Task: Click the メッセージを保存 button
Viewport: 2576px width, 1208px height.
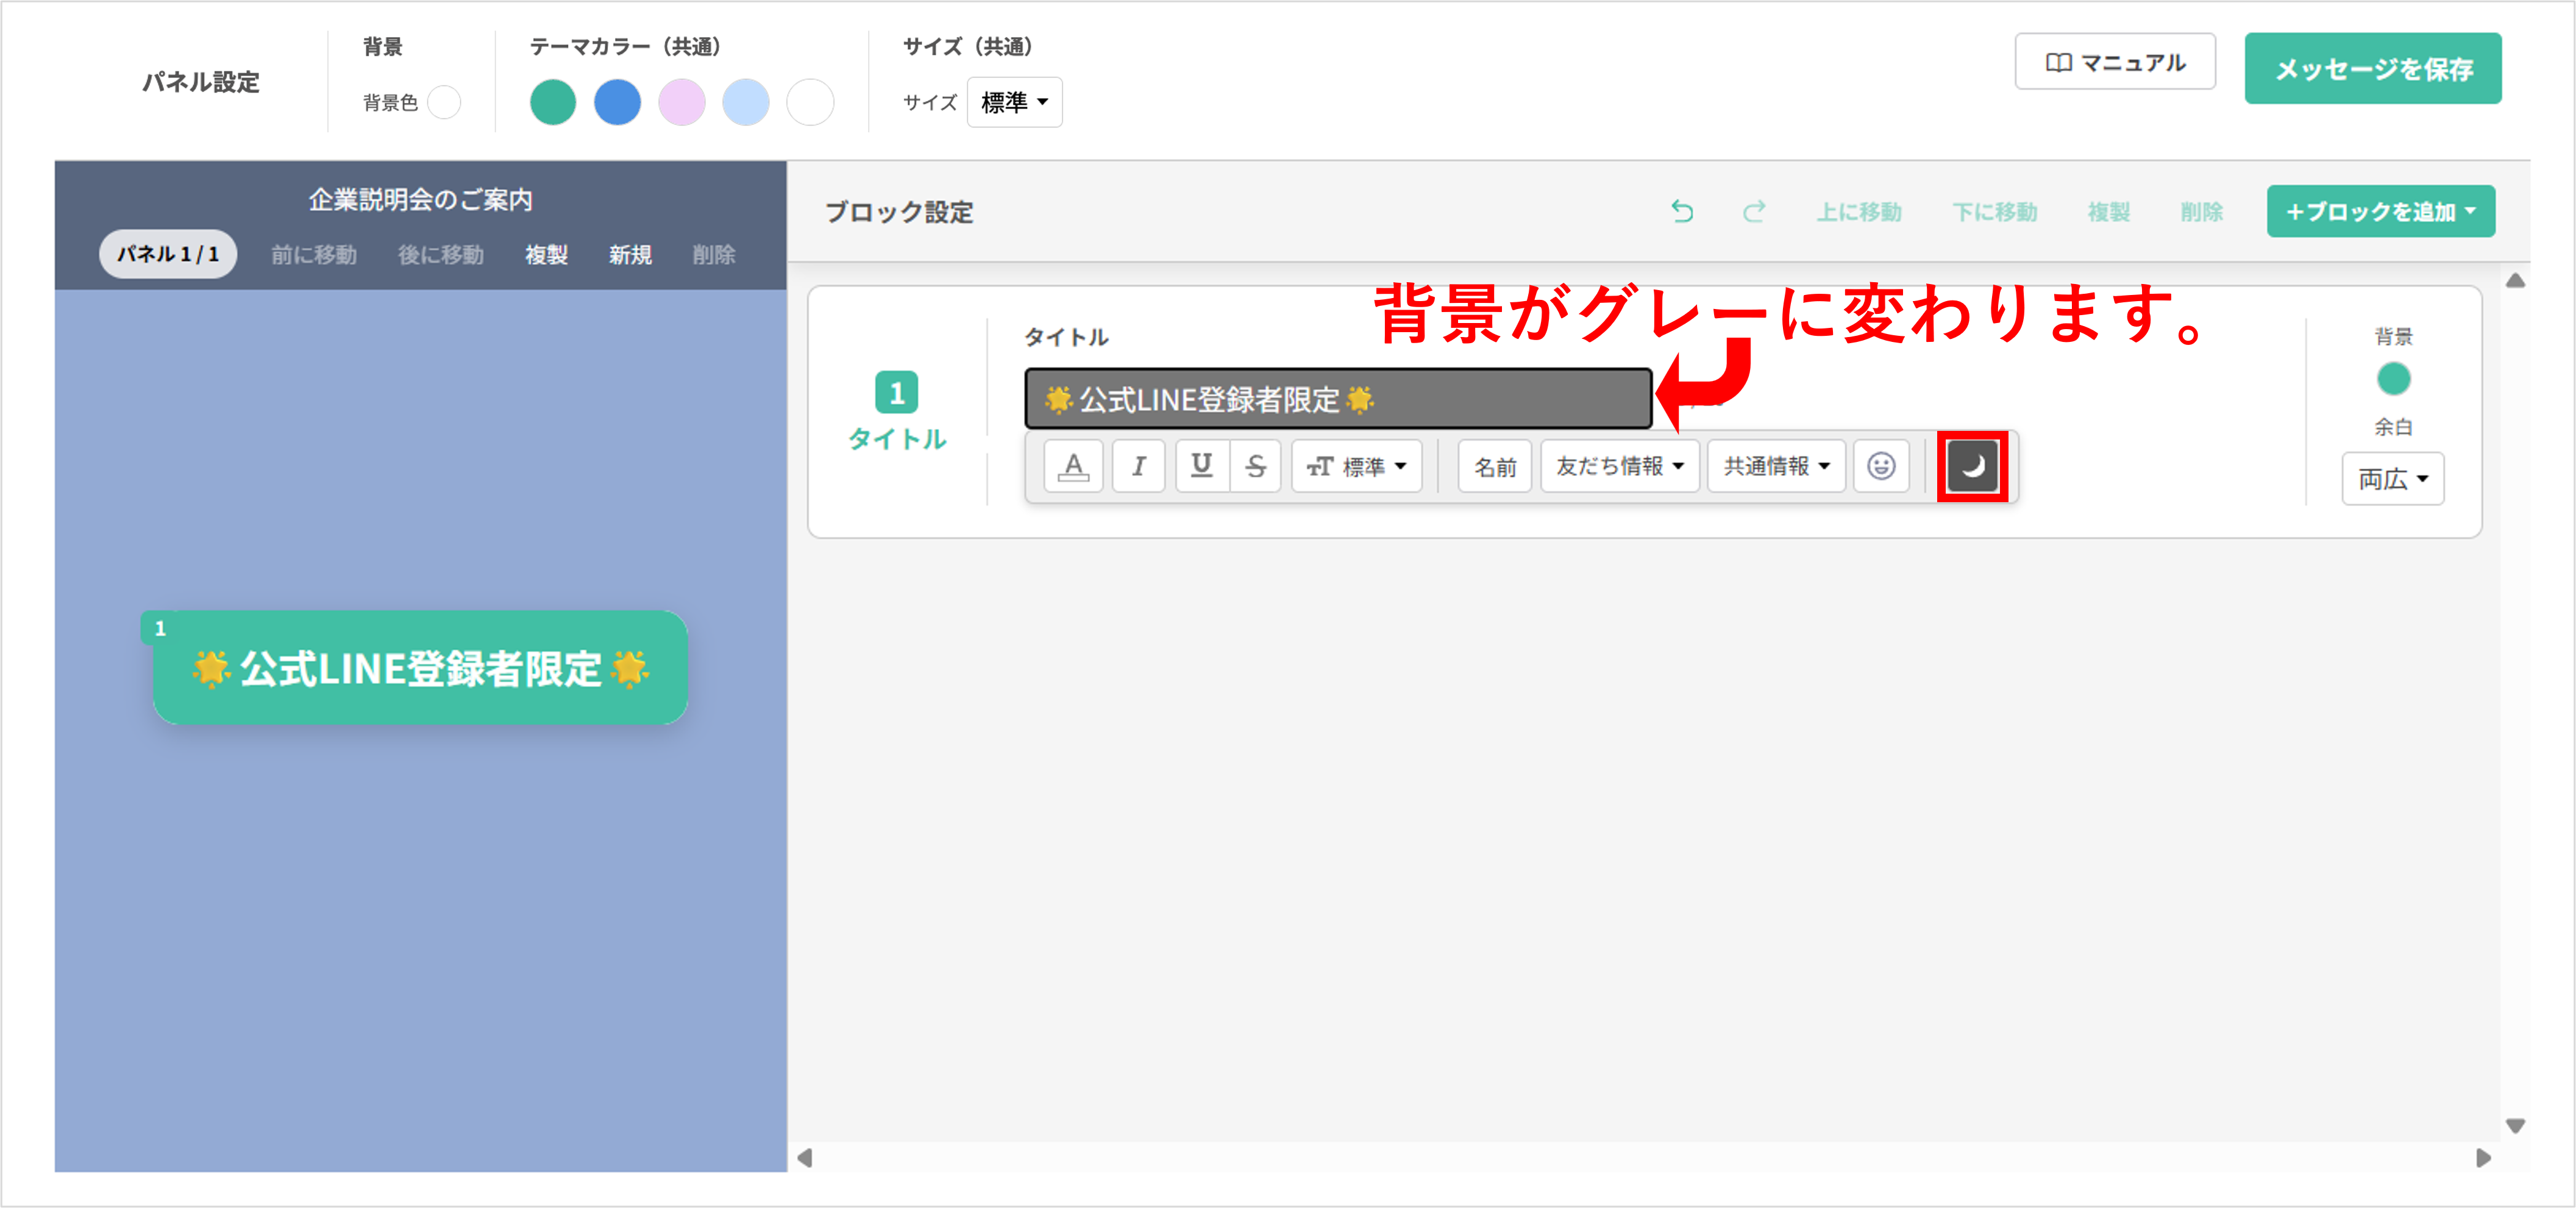Action: coord(2372,69)
